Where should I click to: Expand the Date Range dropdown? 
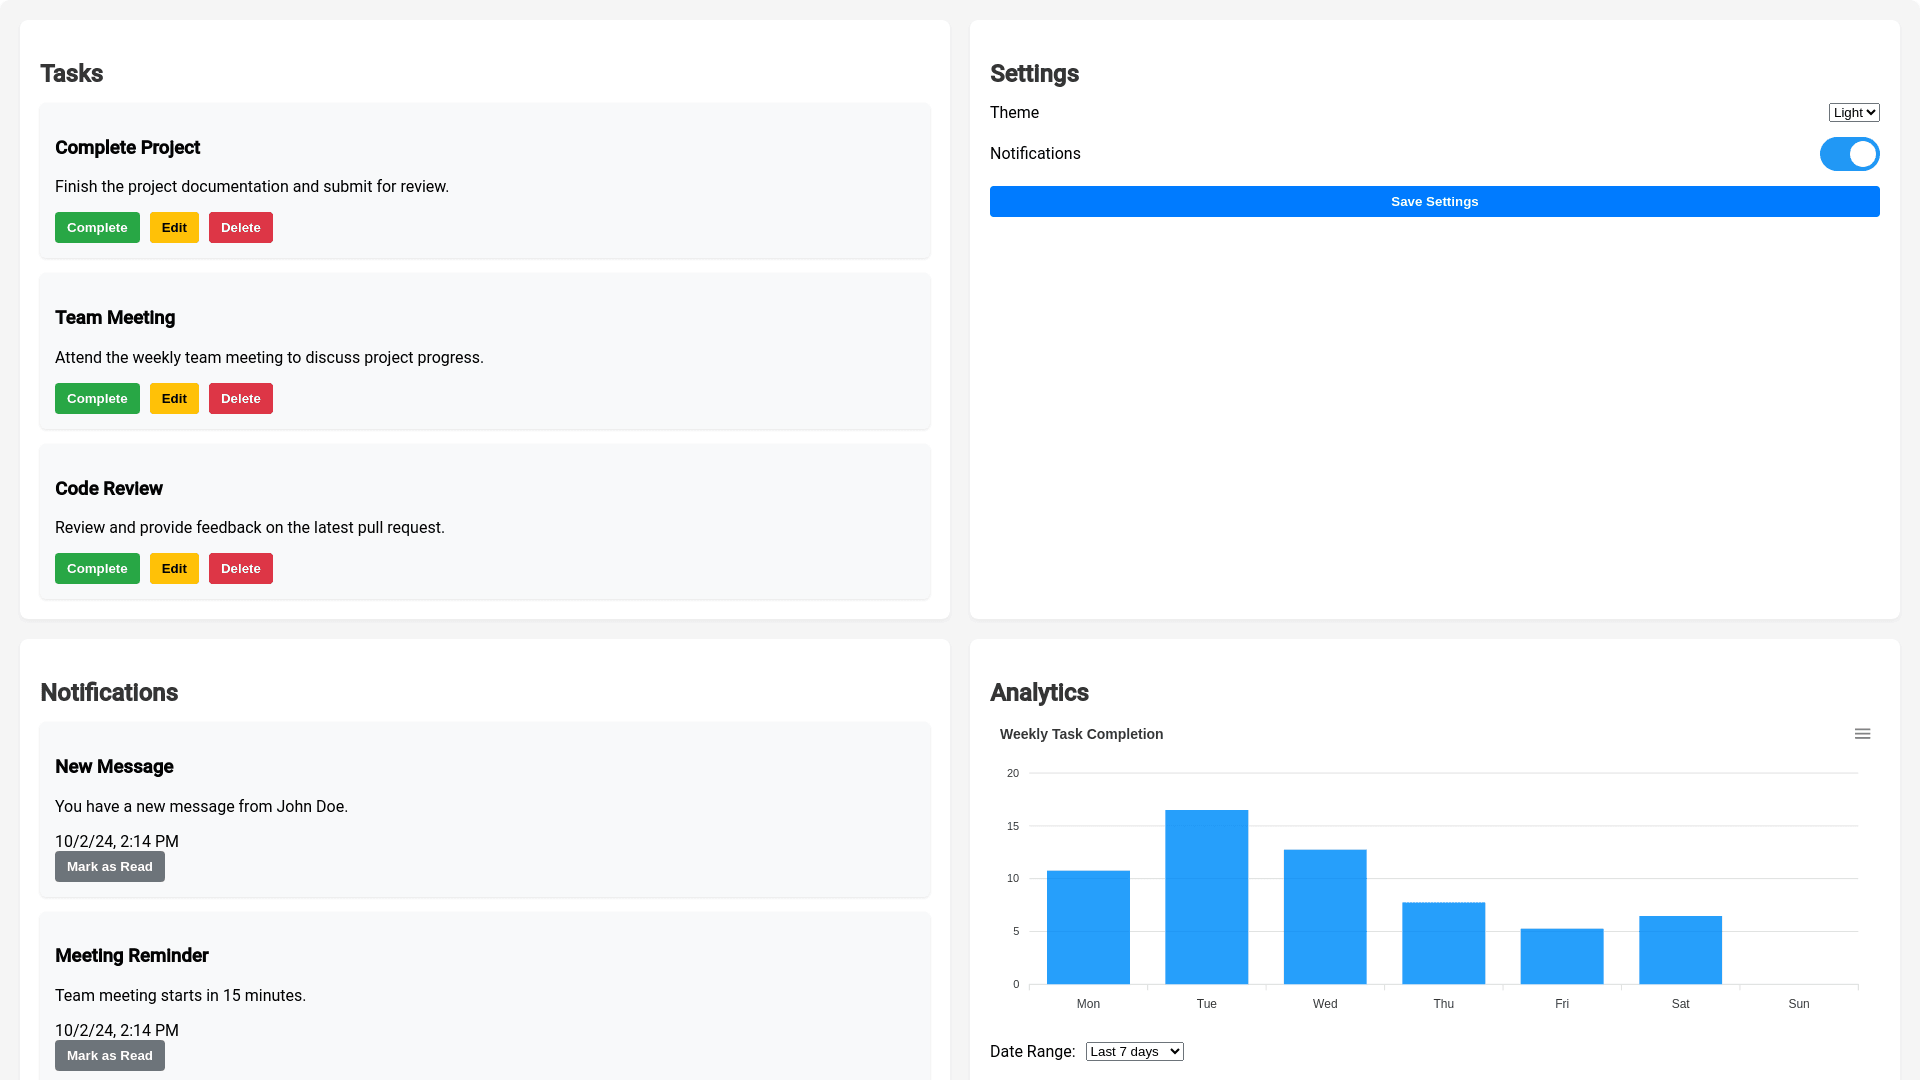[x=1134, y=1051]
